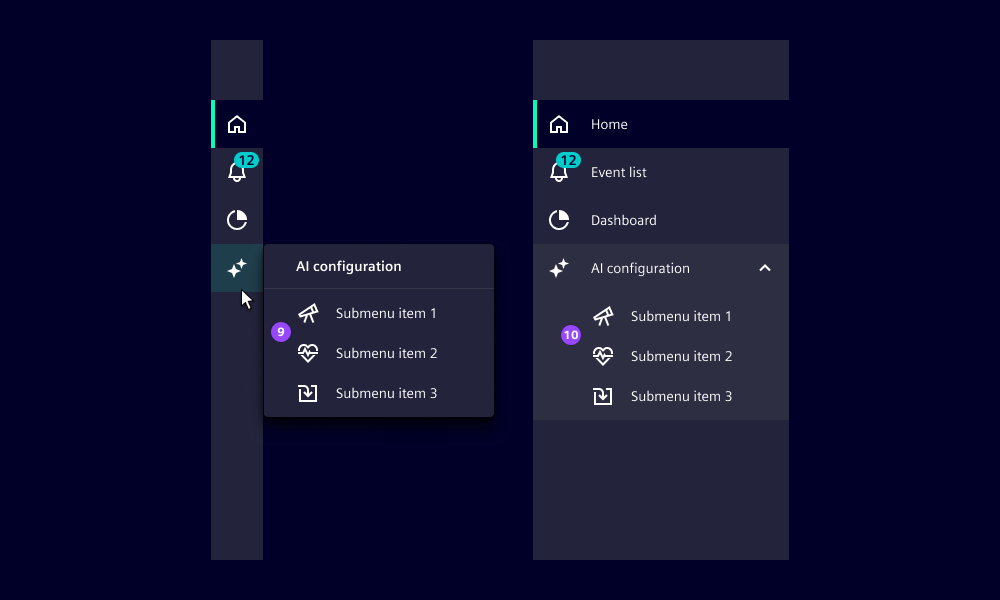Click the heart-pulse icon beside Submenu item 2
Image resolution: width=1000 pixels, height=600 pixels.
click(x=308, y=353)
